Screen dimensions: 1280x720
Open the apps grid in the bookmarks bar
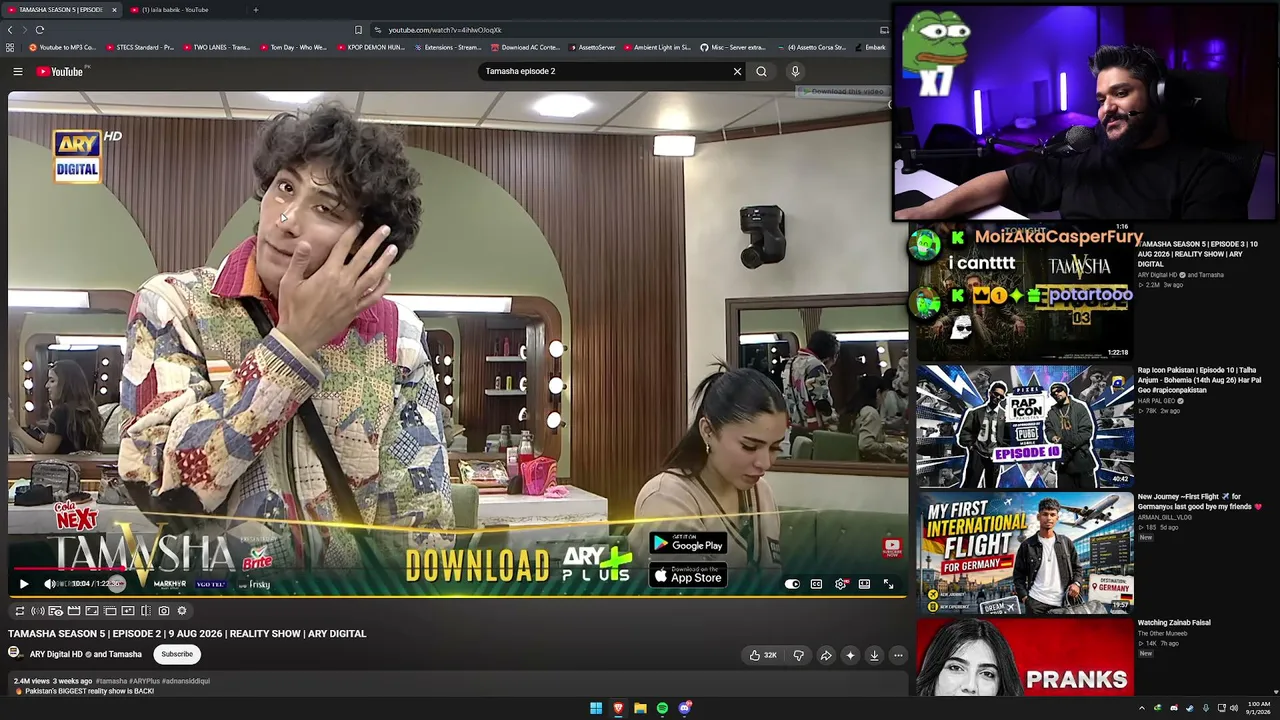click(x=10, y=47)
